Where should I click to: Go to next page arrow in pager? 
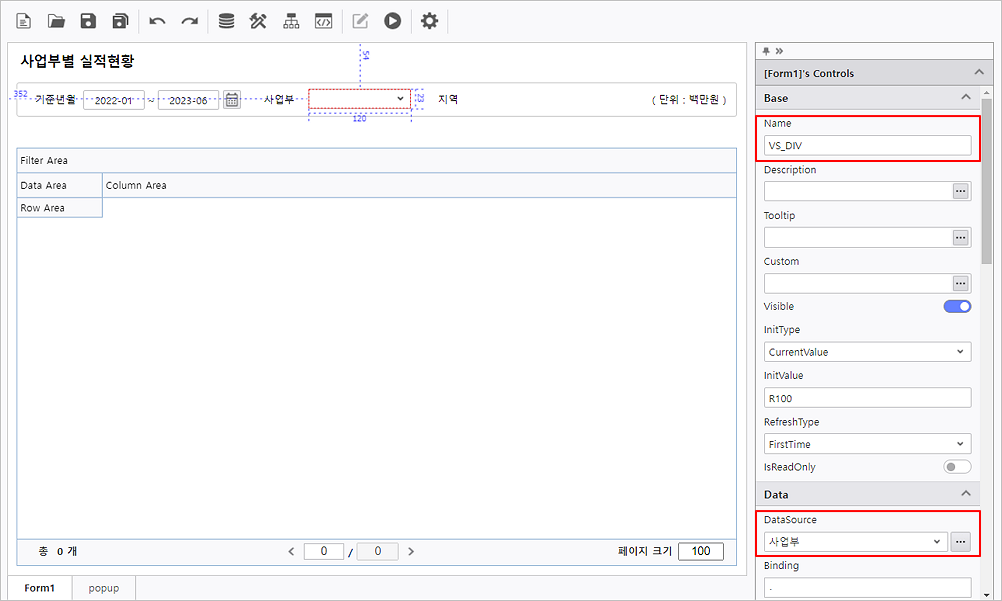click(411, 551)
